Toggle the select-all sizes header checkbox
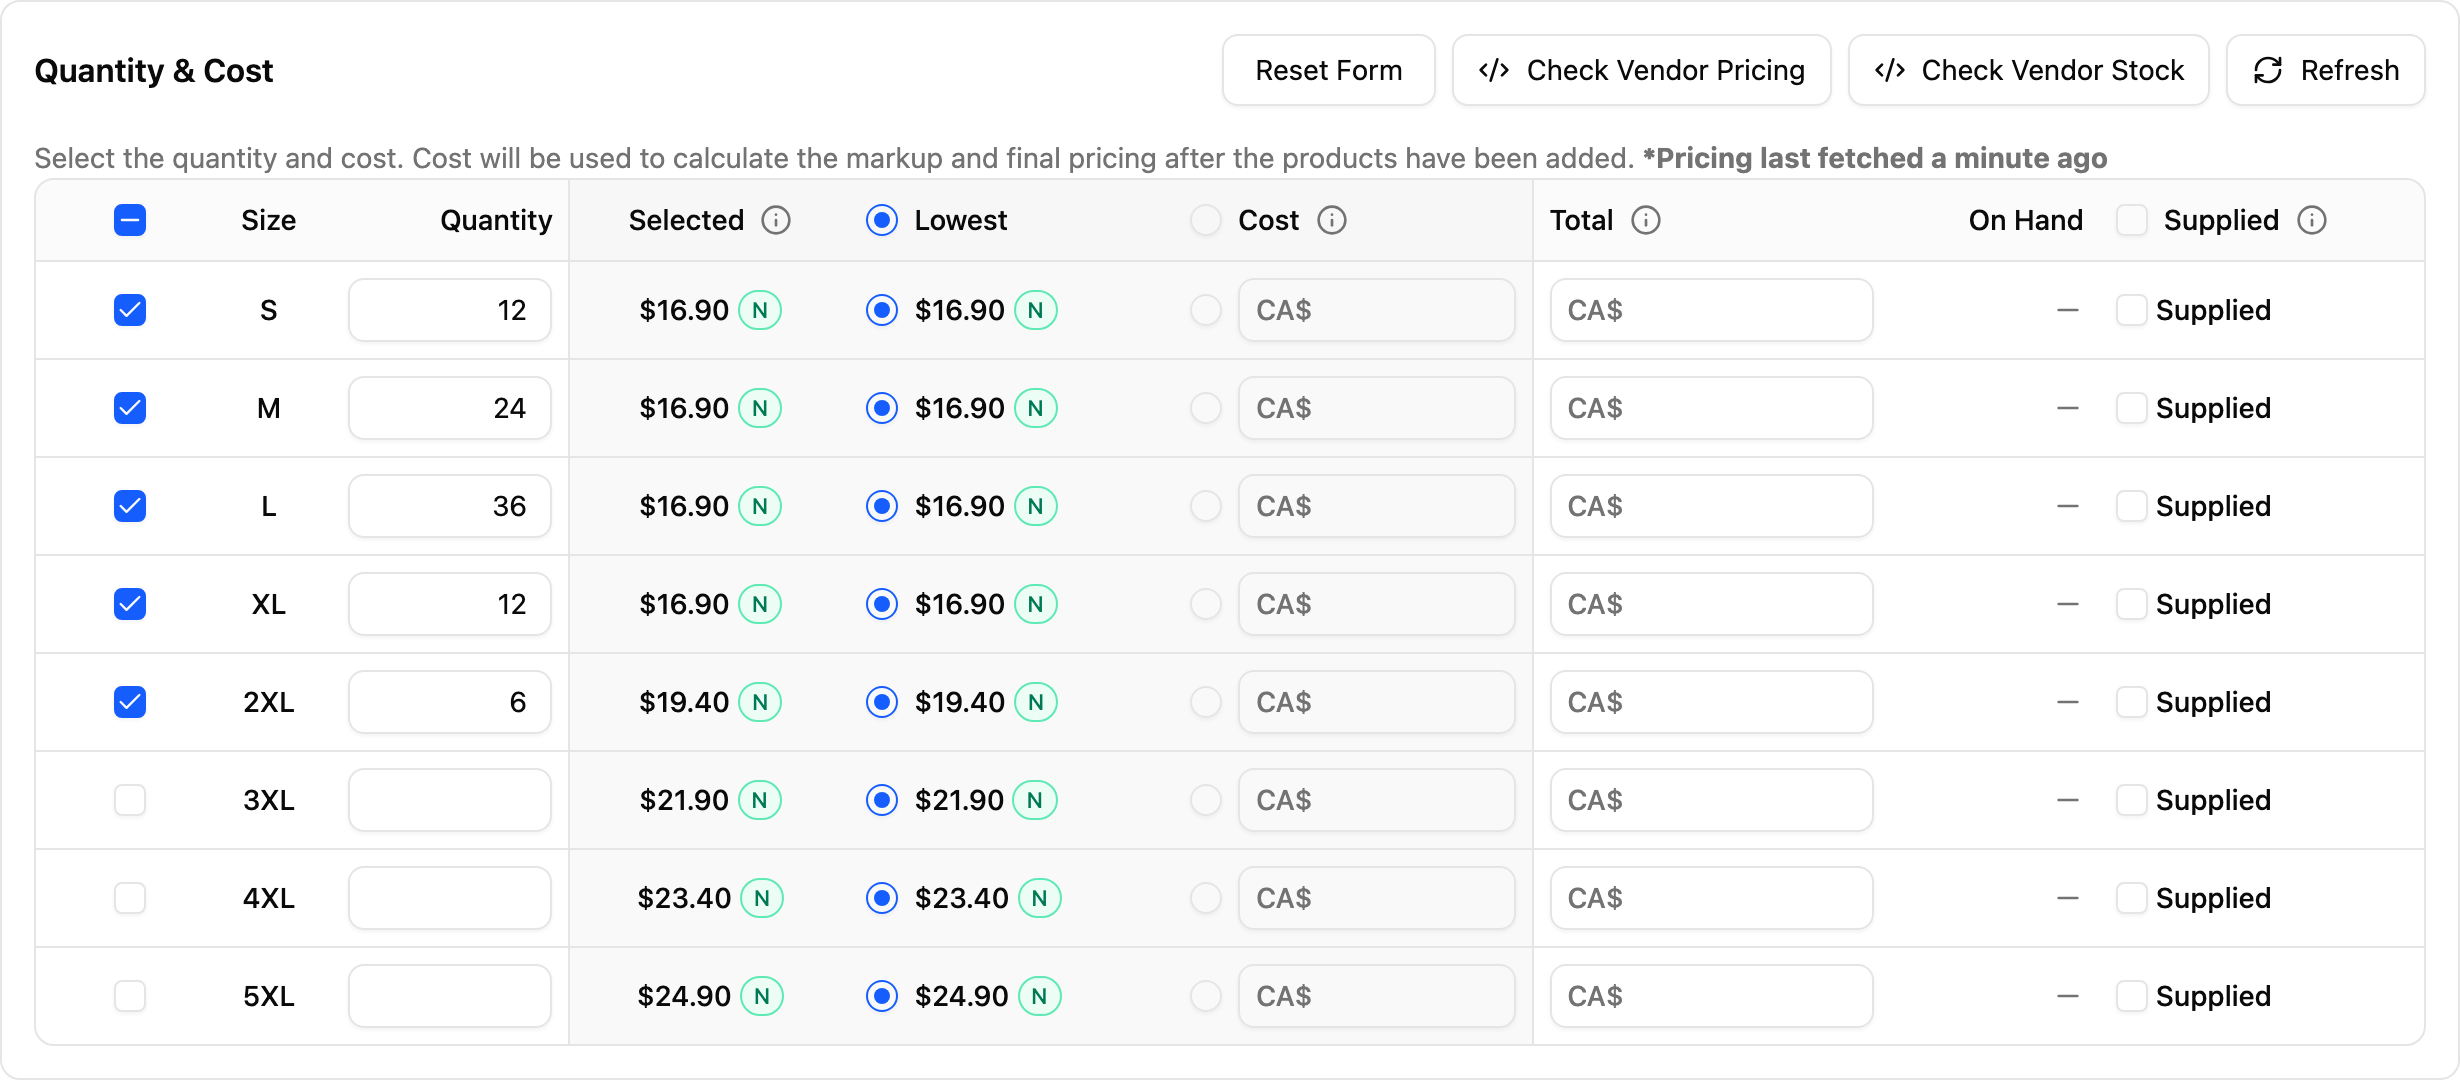The height and width of the screenshot is (1080, 2460). pyautogui.click(x=130, y=220)
